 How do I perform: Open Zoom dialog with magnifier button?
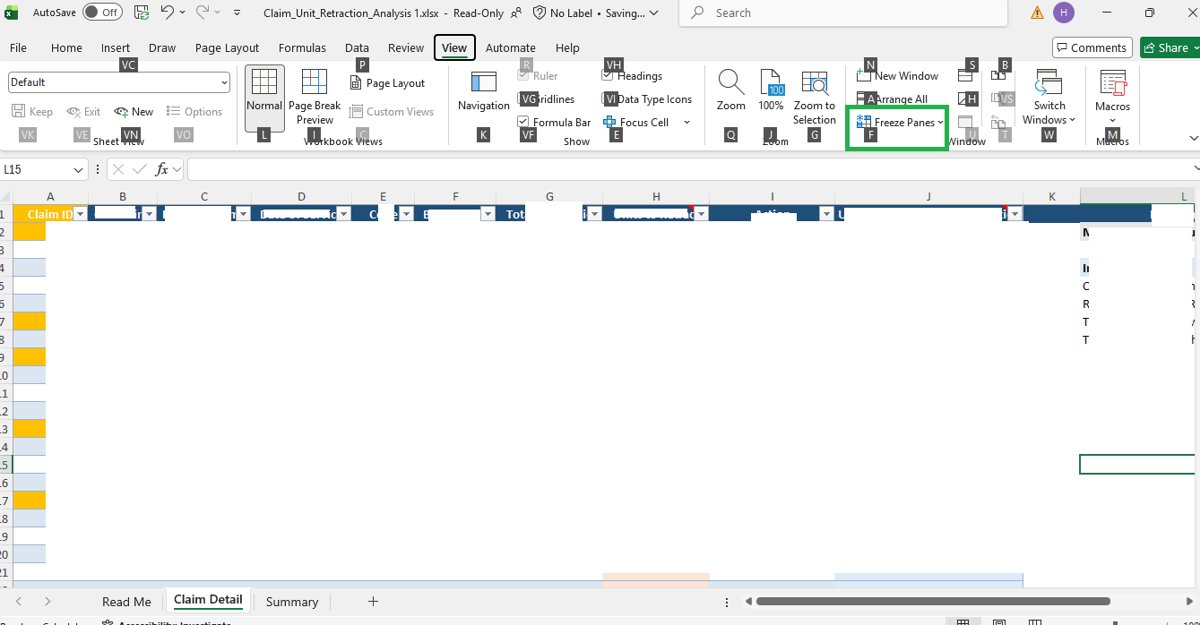click(x=731, y=92)
